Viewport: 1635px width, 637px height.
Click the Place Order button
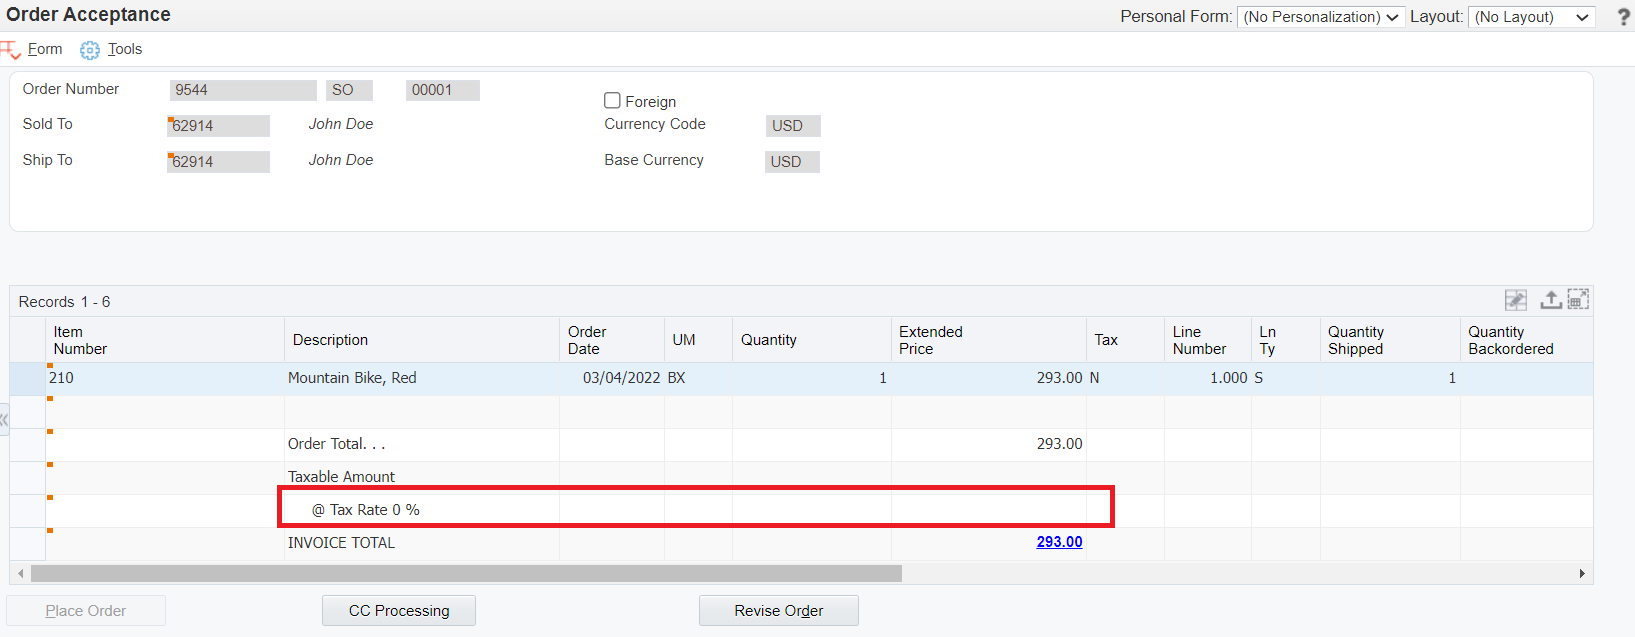coord(86,611)
